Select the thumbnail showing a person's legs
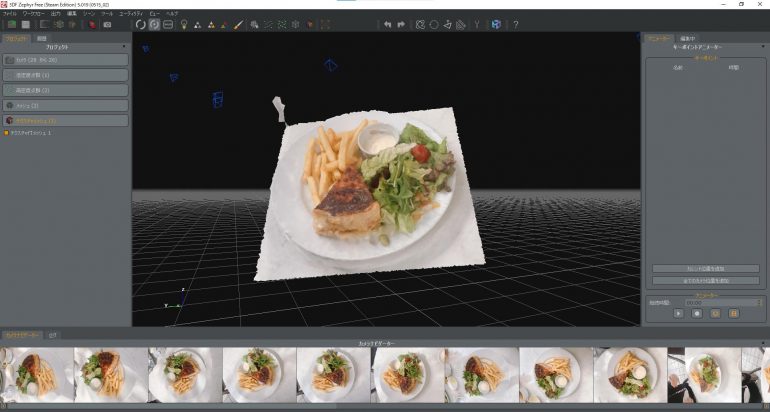The height and width of the screenshot is (412, 770). pos(704,375)
